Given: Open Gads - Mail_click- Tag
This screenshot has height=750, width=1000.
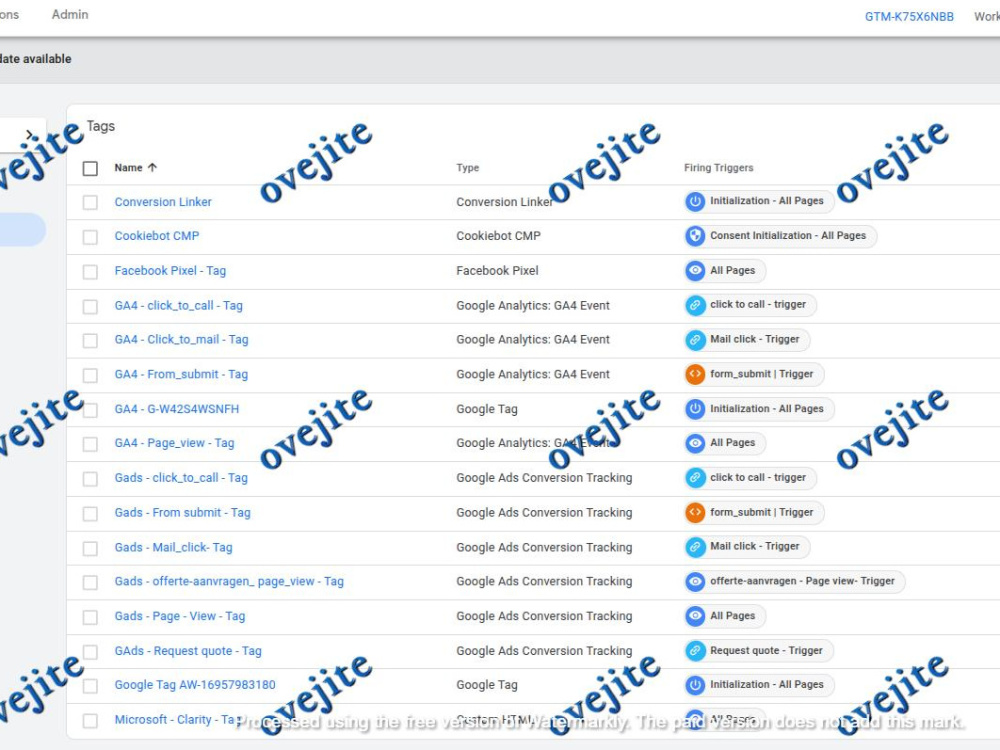Looking at the screenshot, I should [x=173, y=547].
